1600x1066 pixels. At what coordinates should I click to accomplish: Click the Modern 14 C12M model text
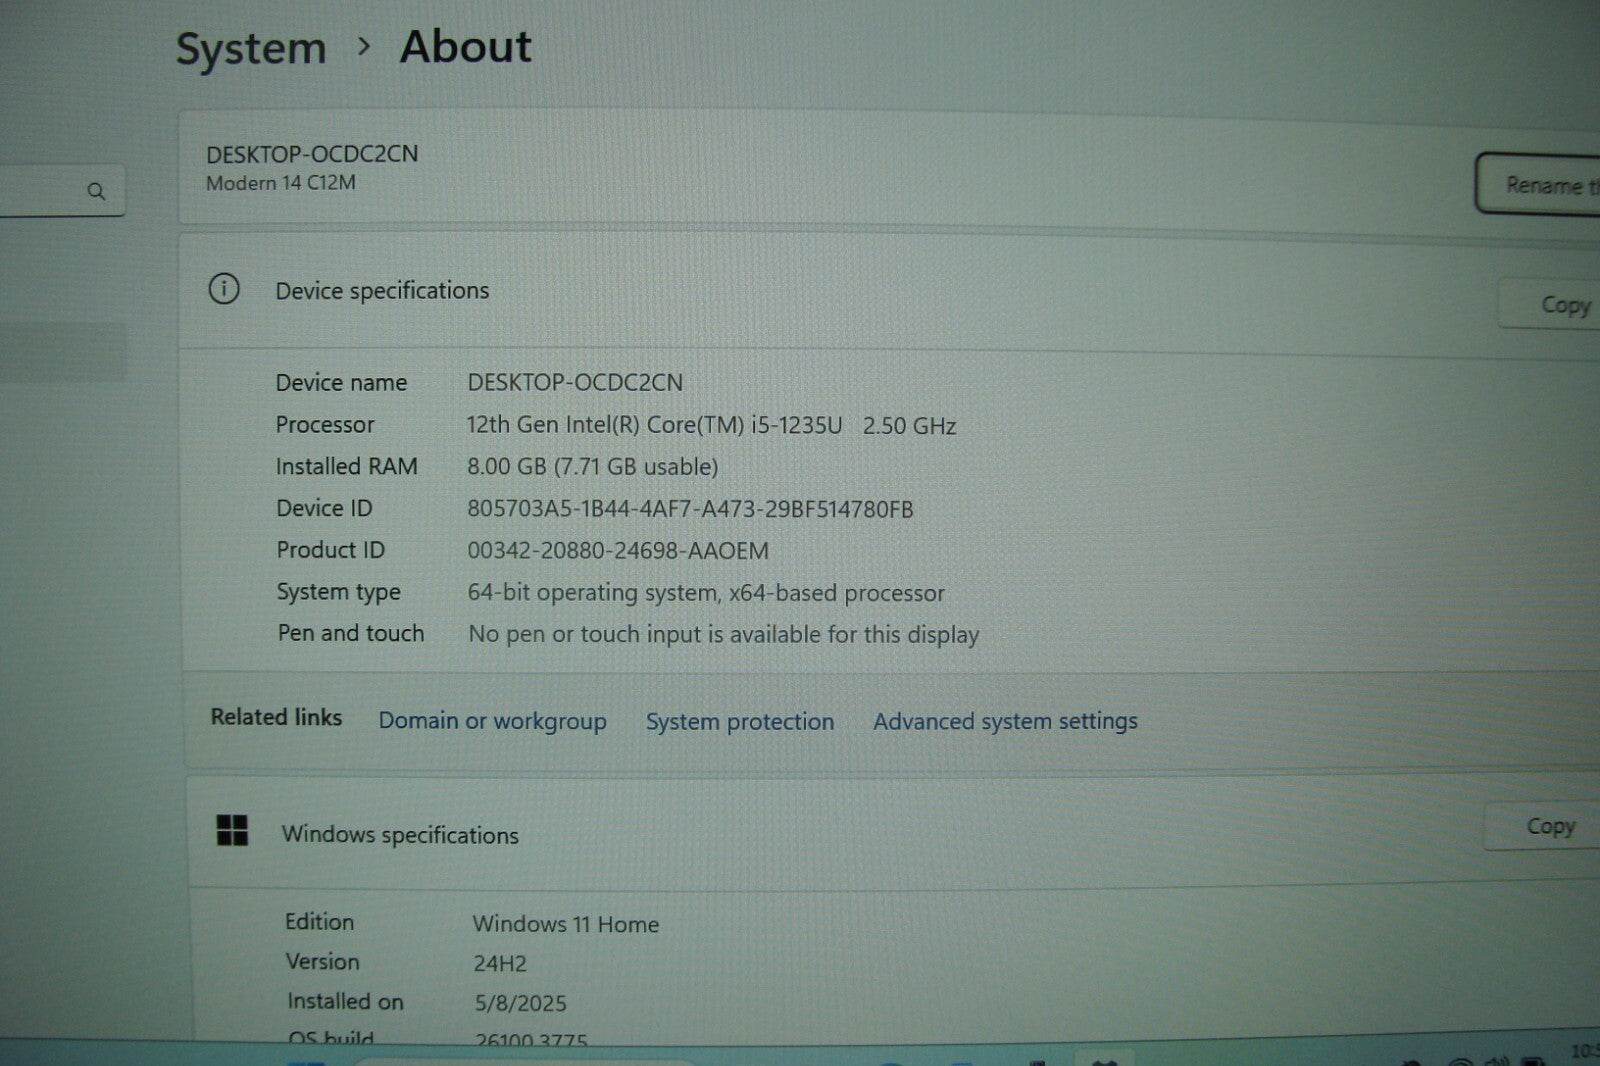[x=280, y=183]
